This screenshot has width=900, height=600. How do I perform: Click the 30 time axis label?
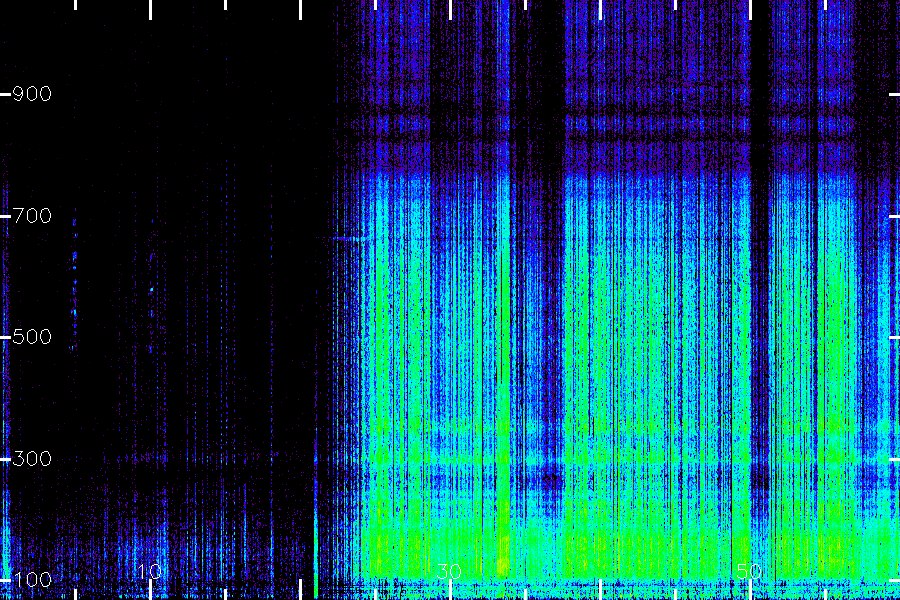[449, 571]
